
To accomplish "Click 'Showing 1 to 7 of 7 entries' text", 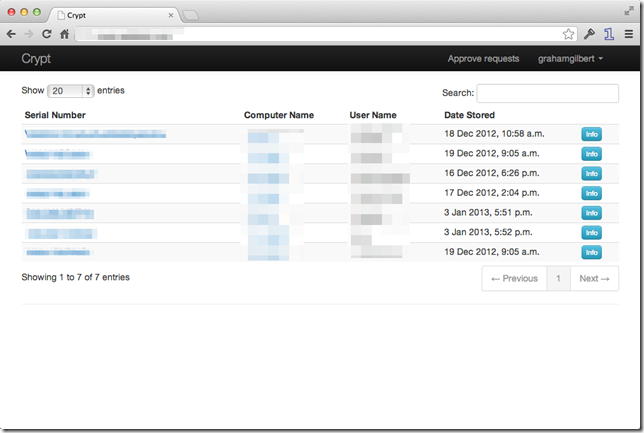I will pos(76,277).
